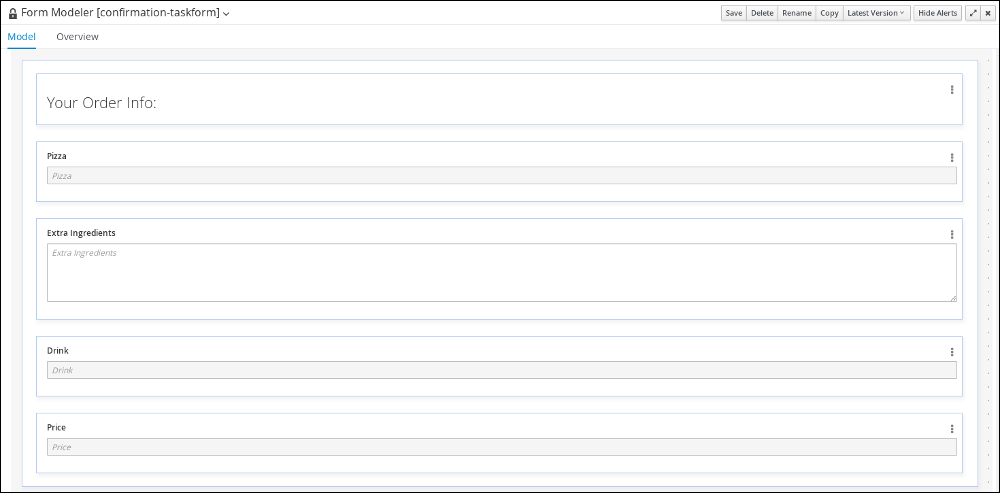The height and width of the screenshot is (493, 1000).
Task: Expand chevron next to confirmation-taskform title
Action: tap(226, 14)
